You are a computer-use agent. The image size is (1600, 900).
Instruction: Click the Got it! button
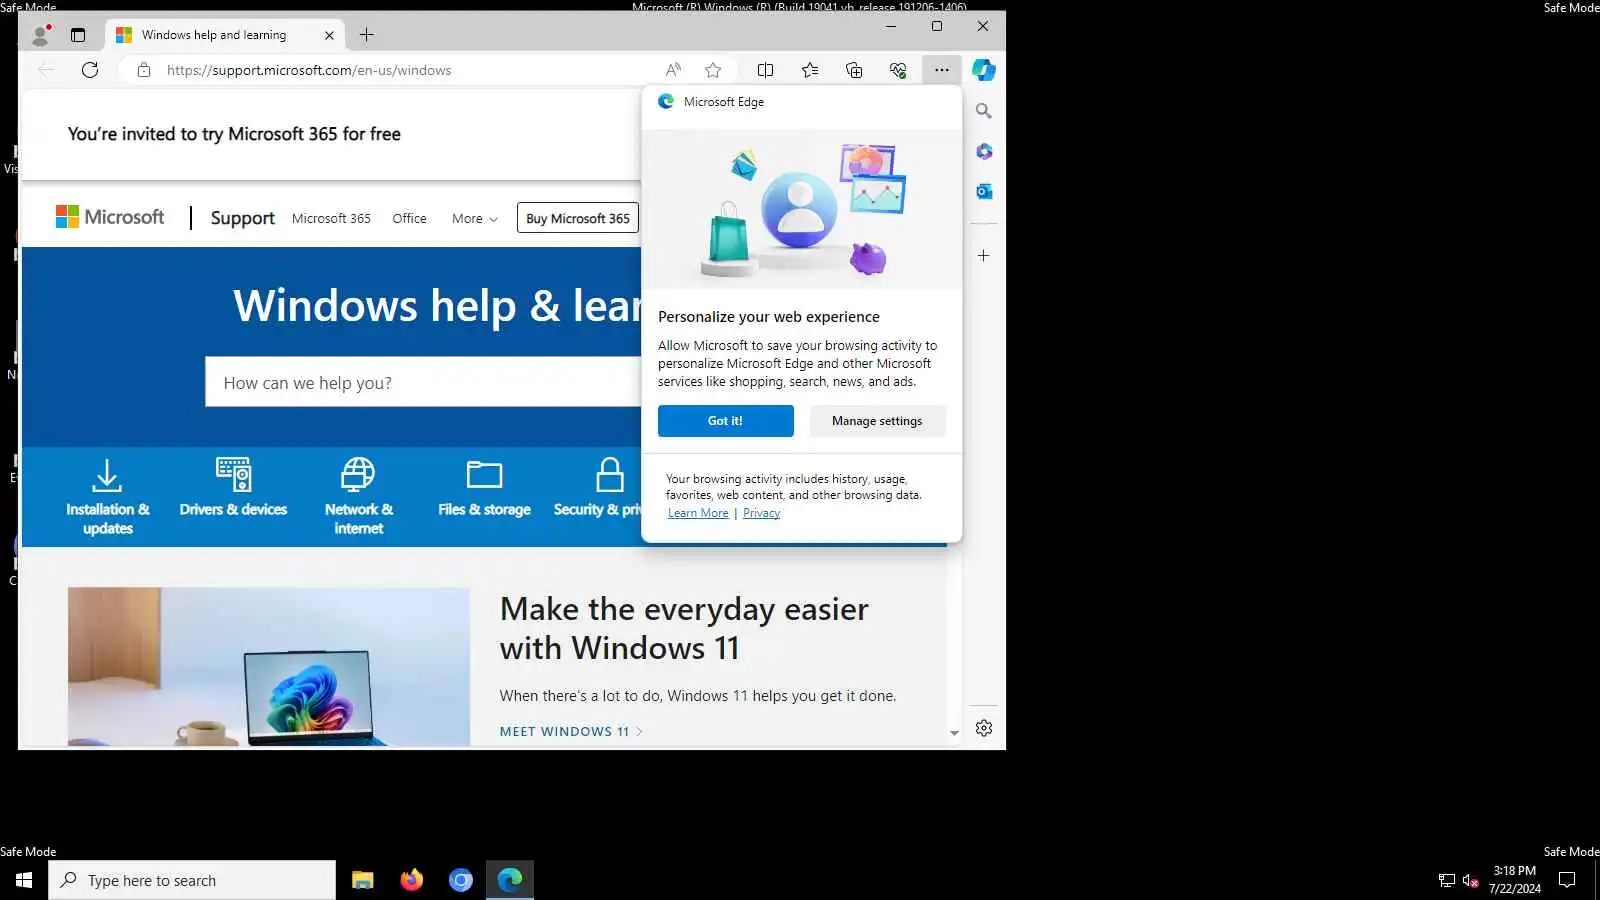(x=726, y=421)
